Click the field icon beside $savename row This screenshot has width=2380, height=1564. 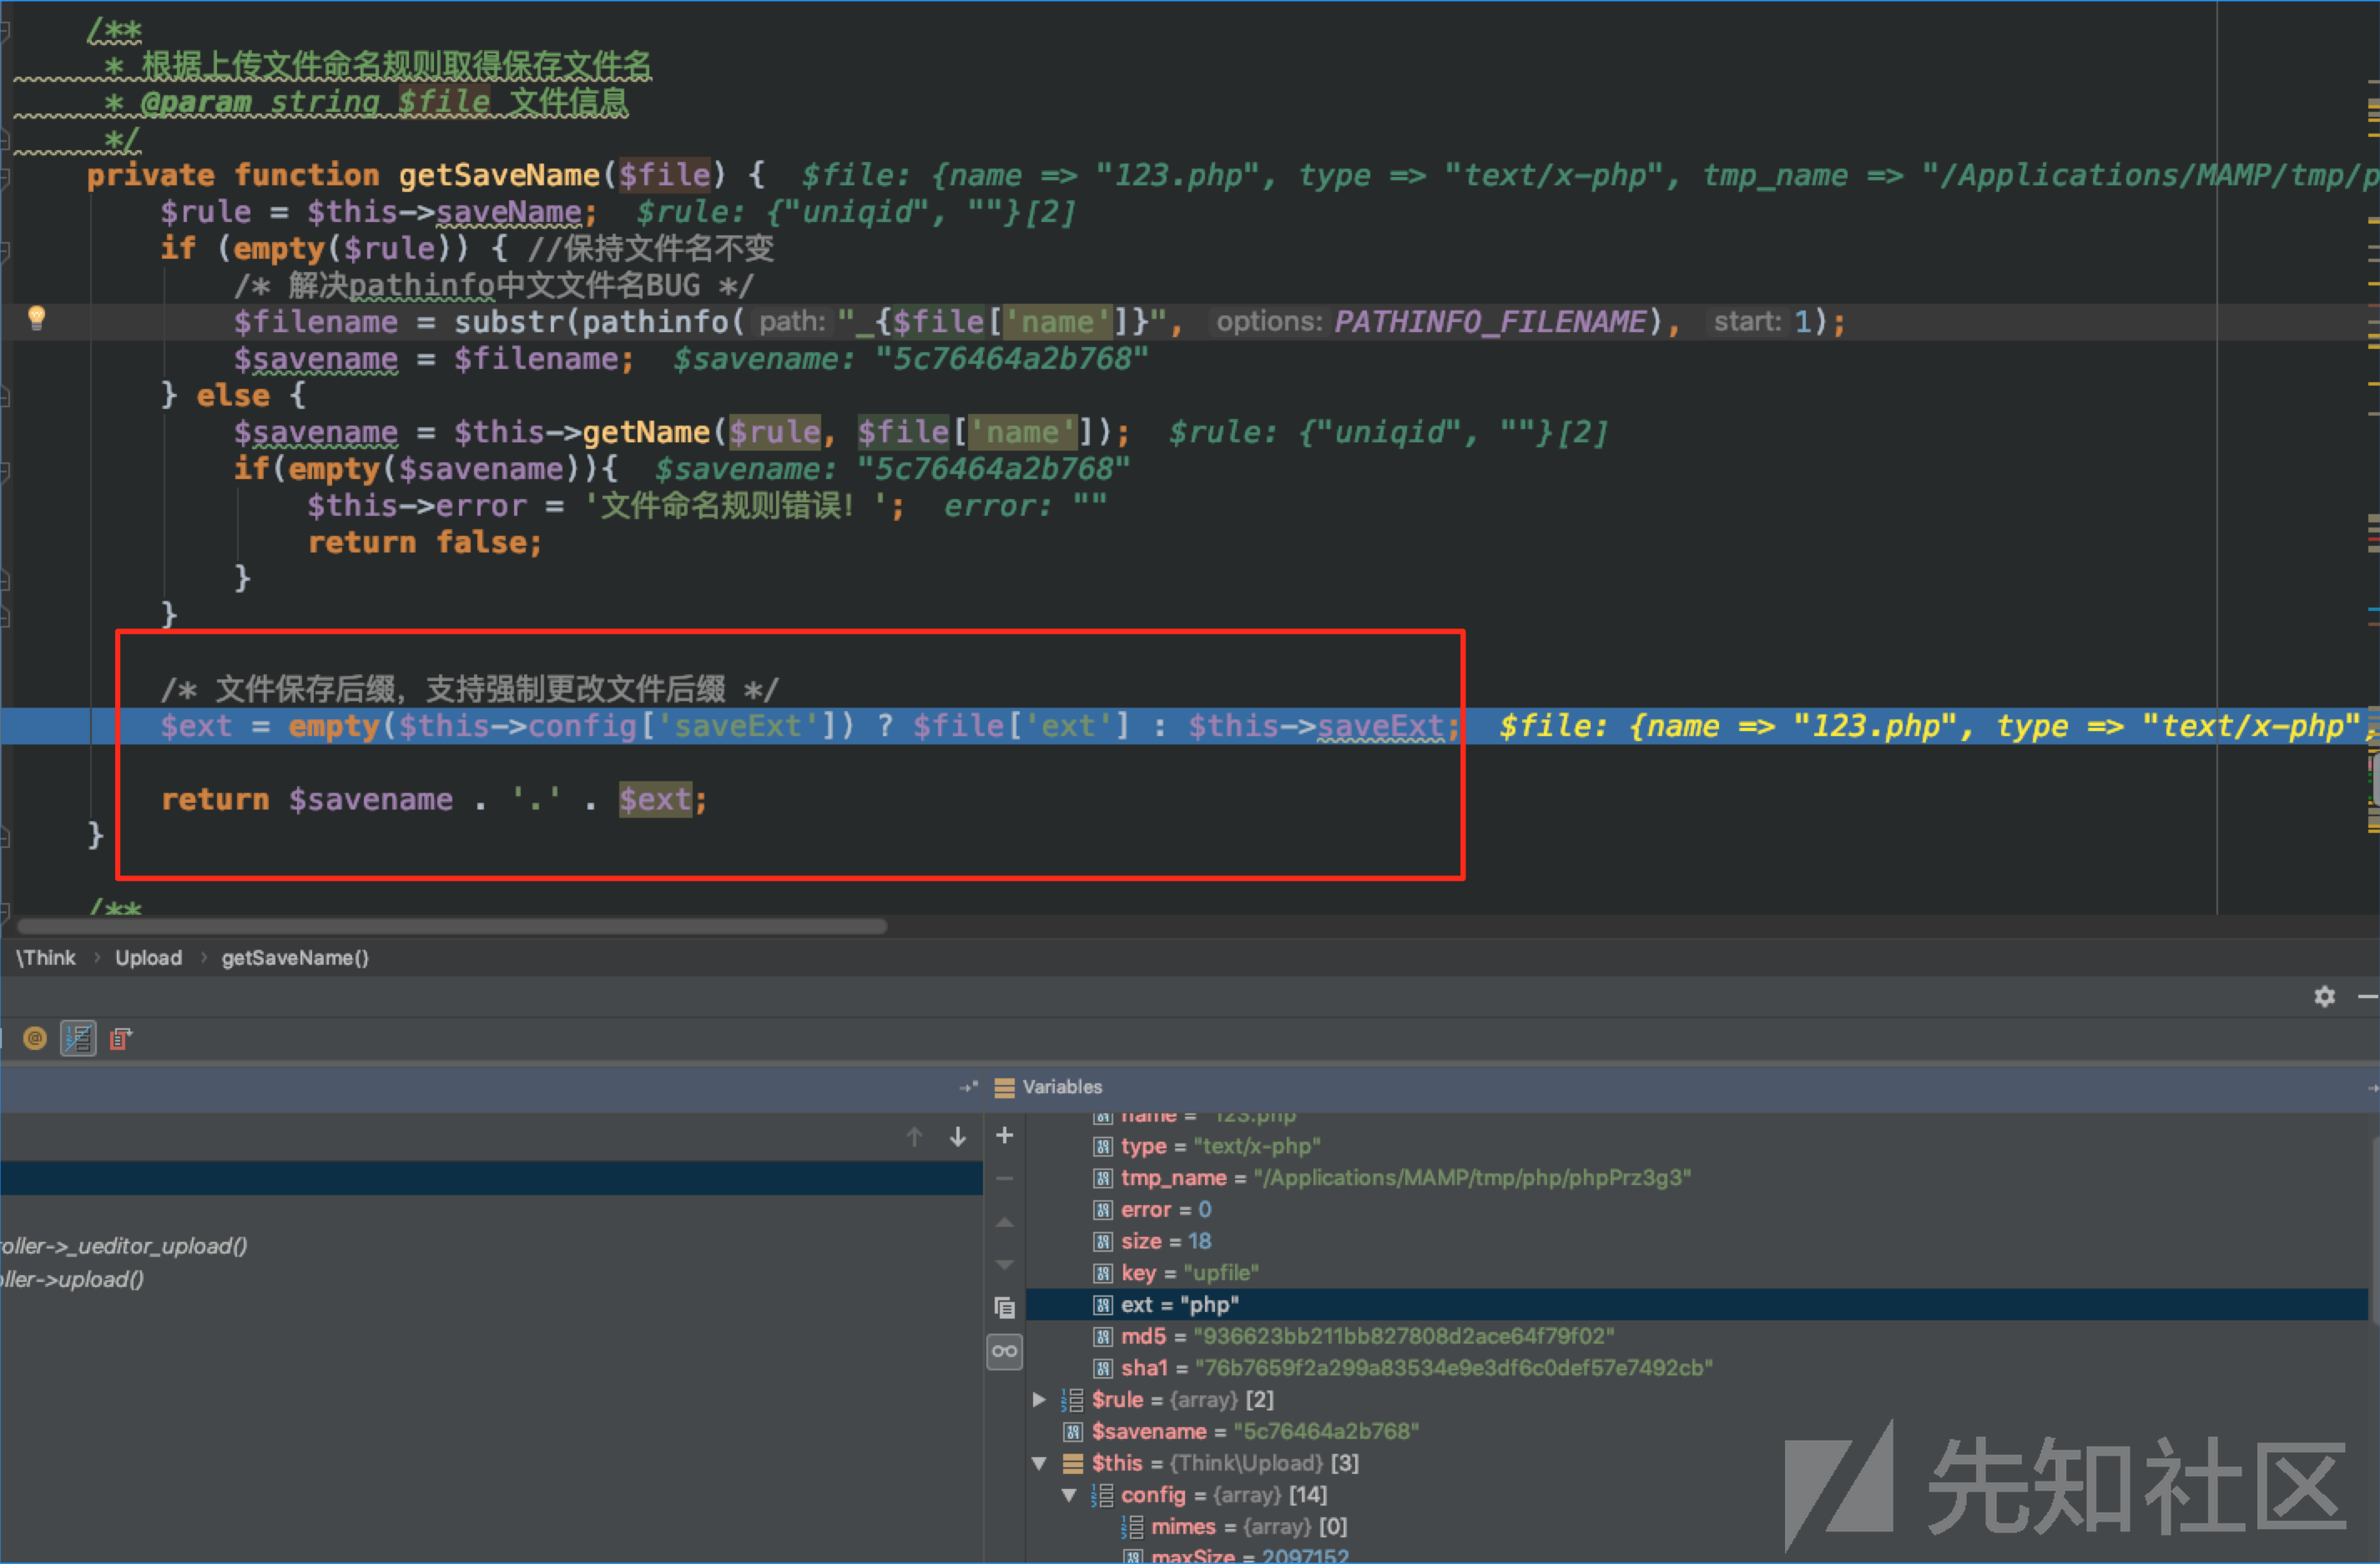pos(1072,1432)
